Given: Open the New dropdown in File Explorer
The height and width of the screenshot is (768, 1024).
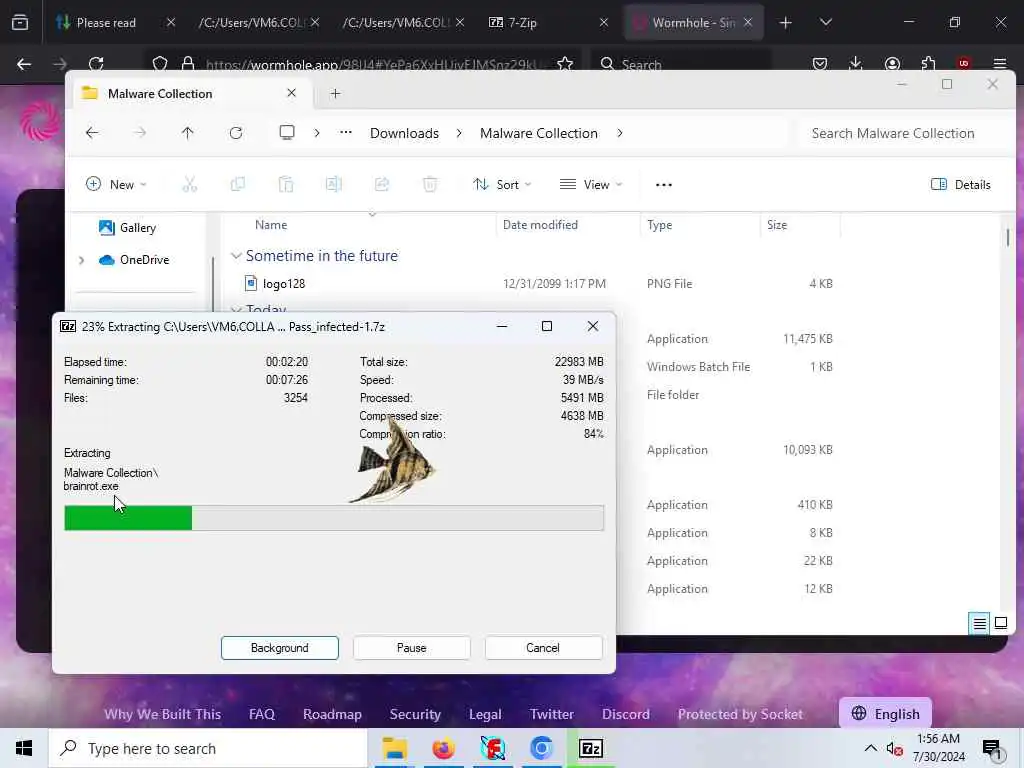Looking at the screenshot, I should pyautogui.click(x=116, y=185).
